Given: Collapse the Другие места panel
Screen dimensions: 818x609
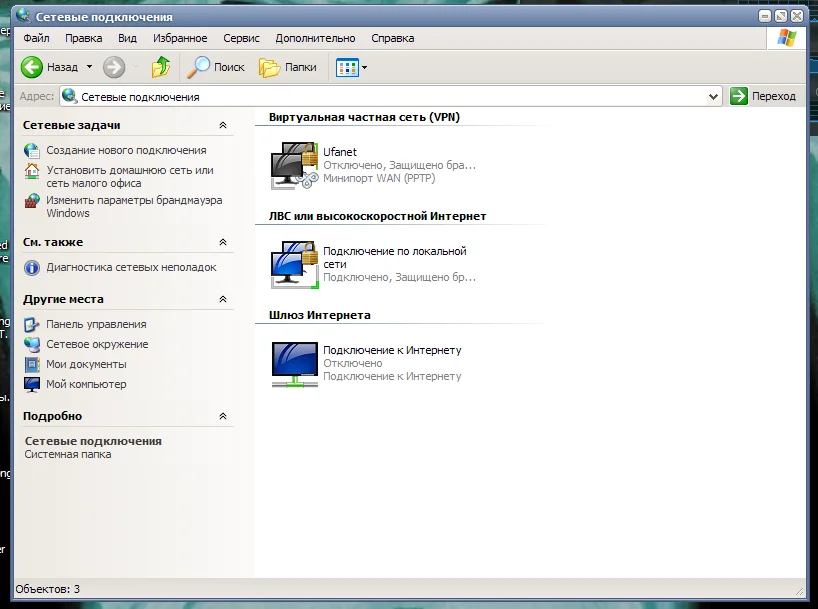Looking at the screenshot, I should point(223,299).
